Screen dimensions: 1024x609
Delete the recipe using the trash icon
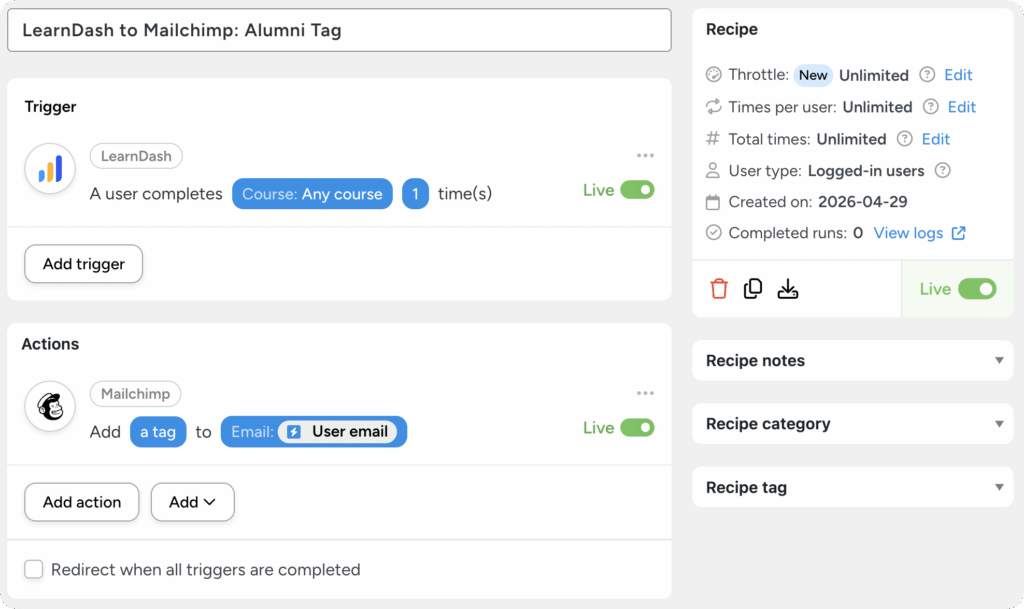coord(720,288)
